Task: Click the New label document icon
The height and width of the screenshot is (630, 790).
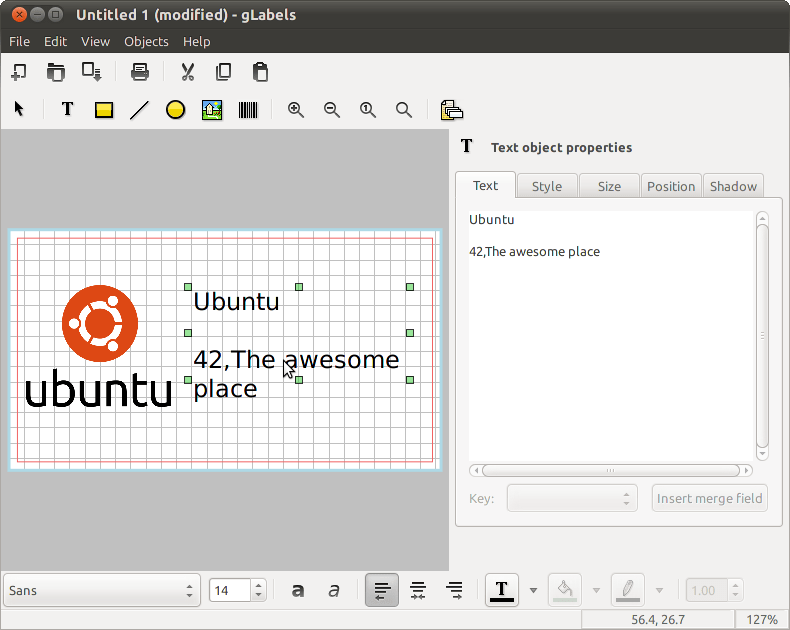Action: tap(19, 72)
